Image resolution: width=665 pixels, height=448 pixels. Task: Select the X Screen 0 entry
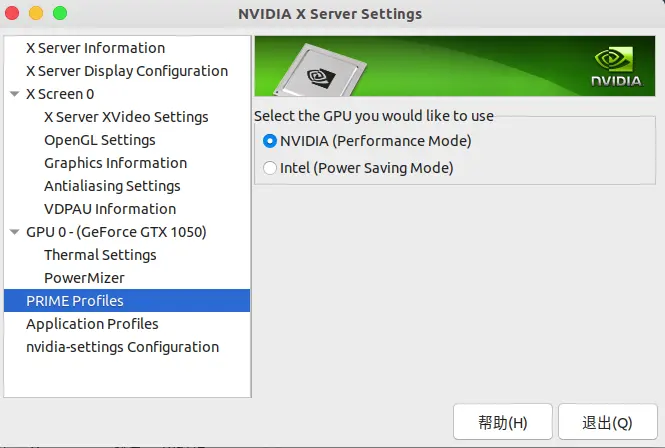[60, 94]
